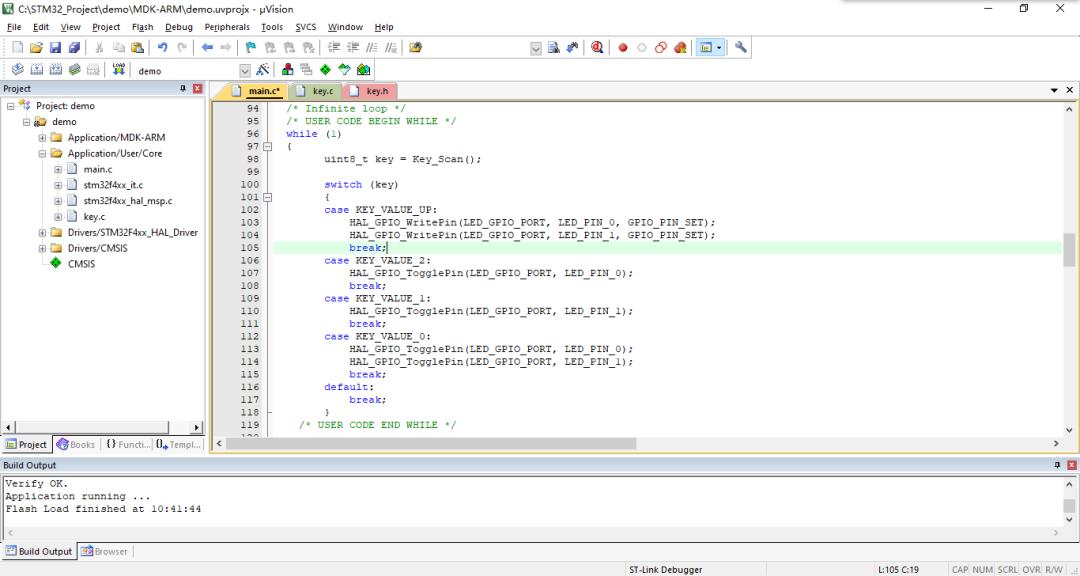Screen dimensions: 1080x576
Task: Open Options for Target magic wand icon
Action: (x=262, y=70)
